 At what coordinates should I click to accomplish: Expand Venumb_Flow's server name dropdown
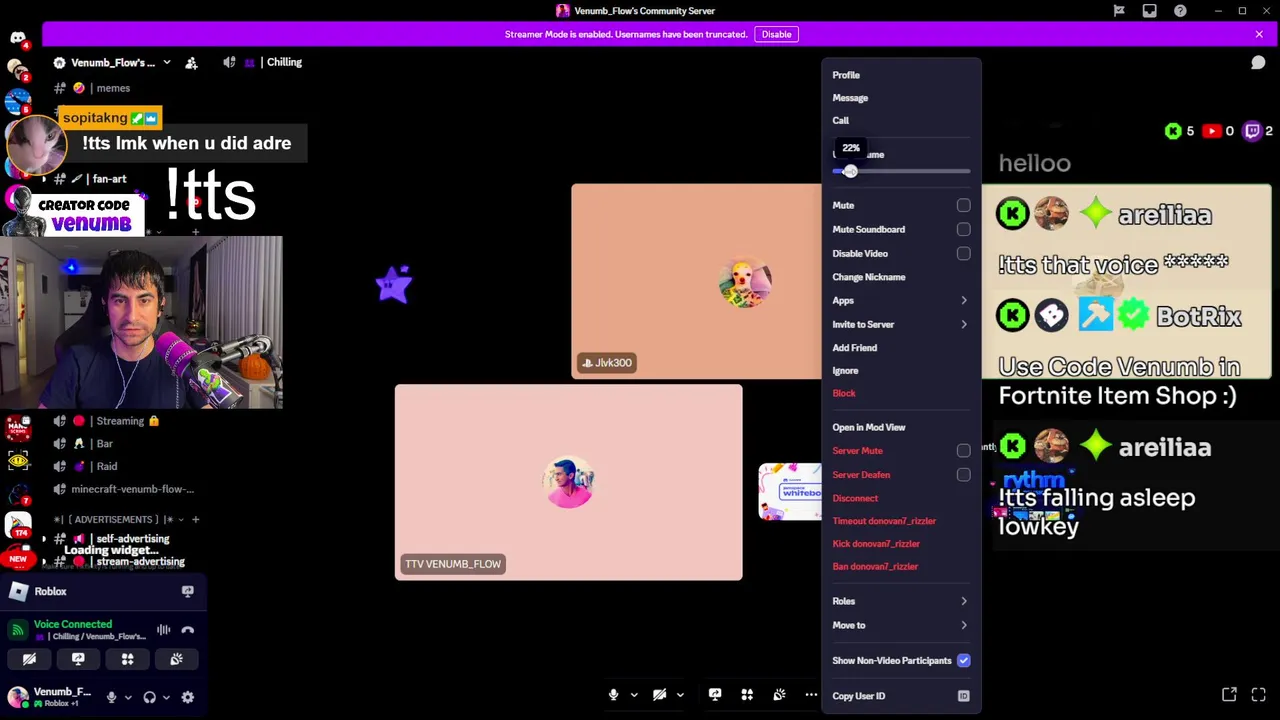click(166, 62)
